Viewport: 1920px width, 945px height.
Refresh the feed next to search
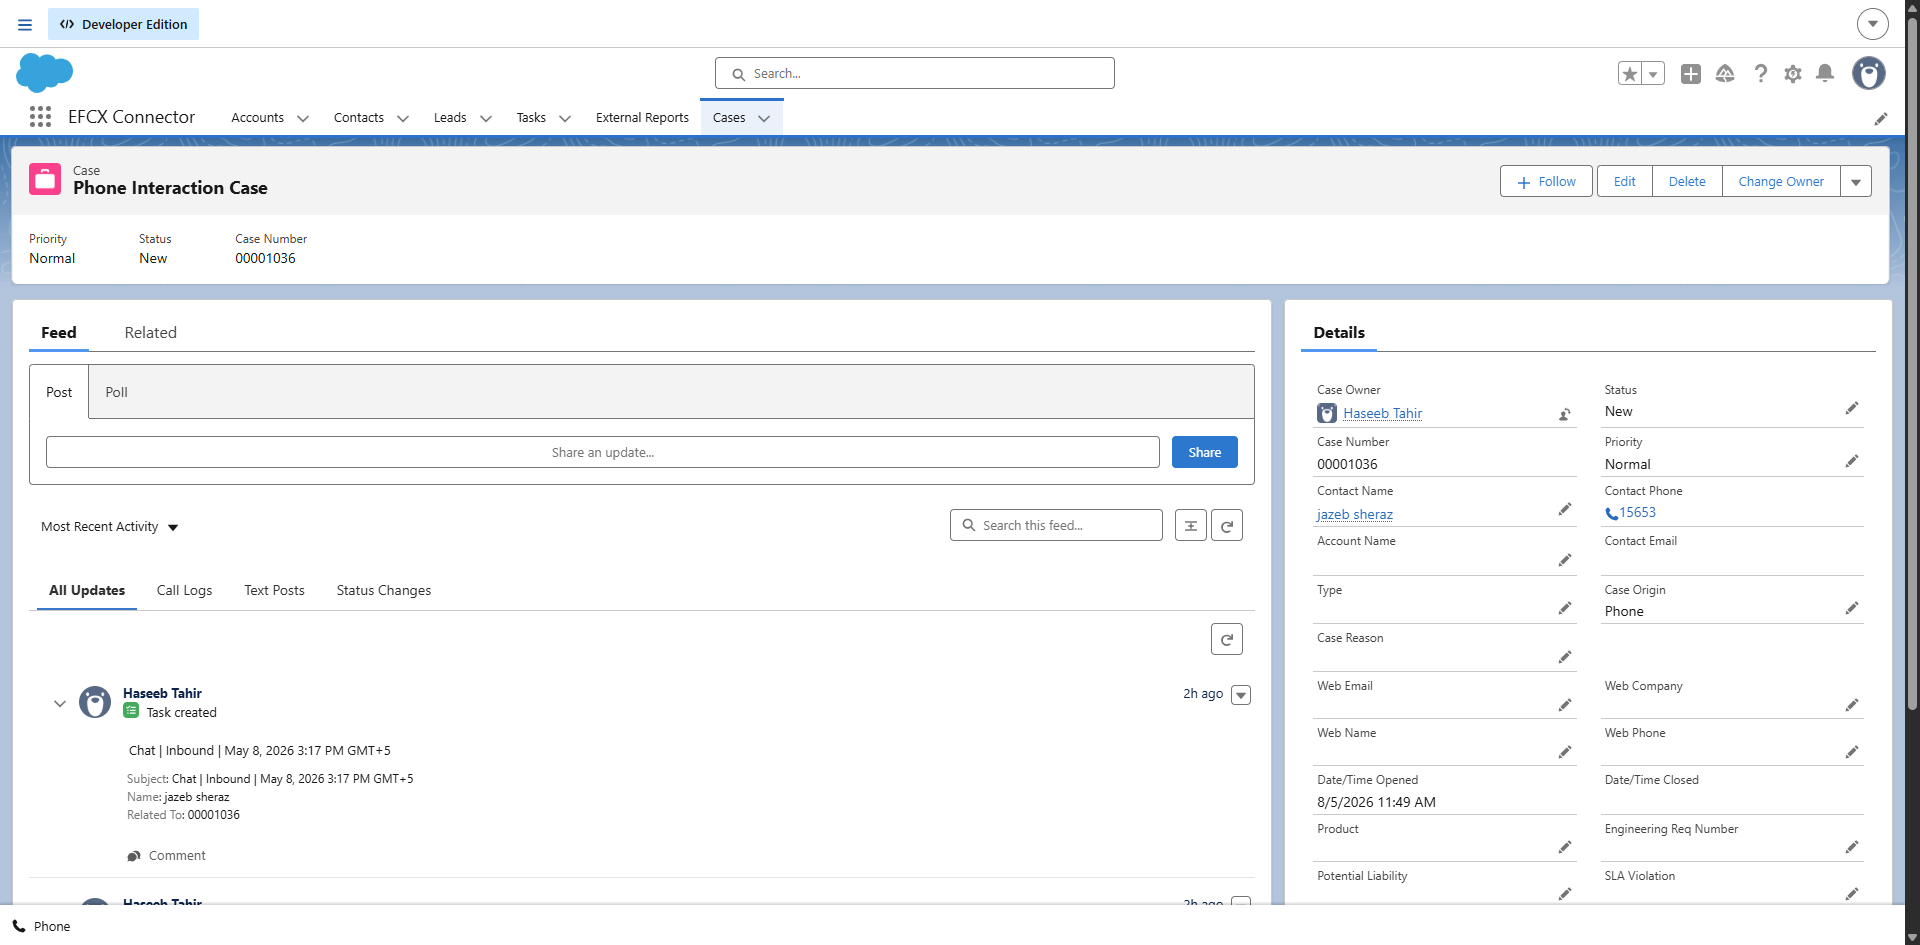1227,525
